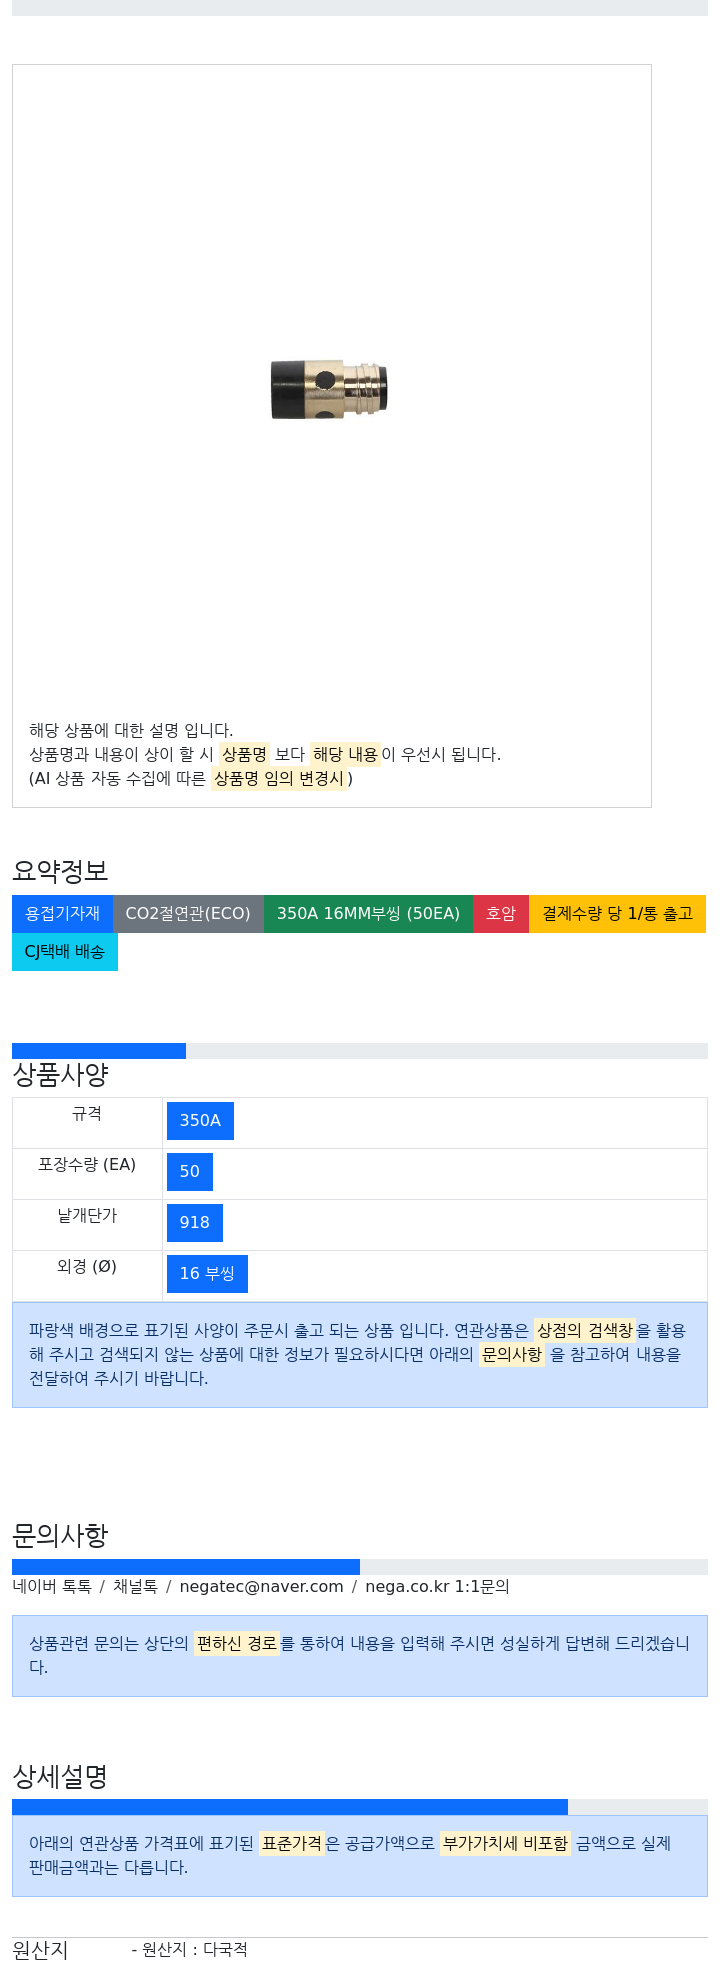Viewport: 720px width, 1970px height.
Task: Open 네이버 톡톡 inquiry link
Action: point(52,1586)
